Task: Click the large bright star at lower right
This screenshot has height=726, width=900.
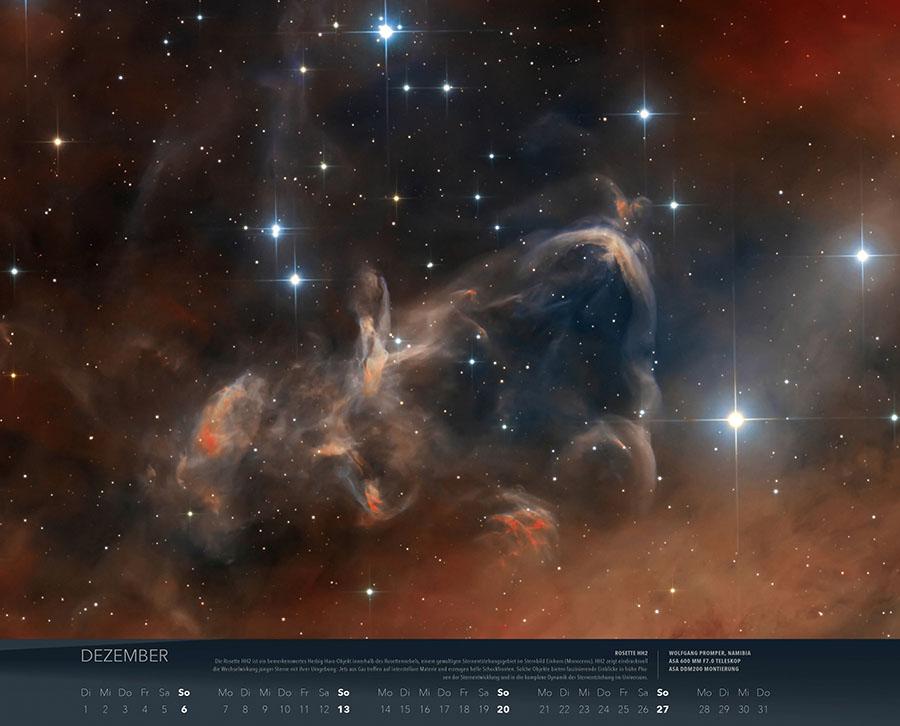Action: 735,419
